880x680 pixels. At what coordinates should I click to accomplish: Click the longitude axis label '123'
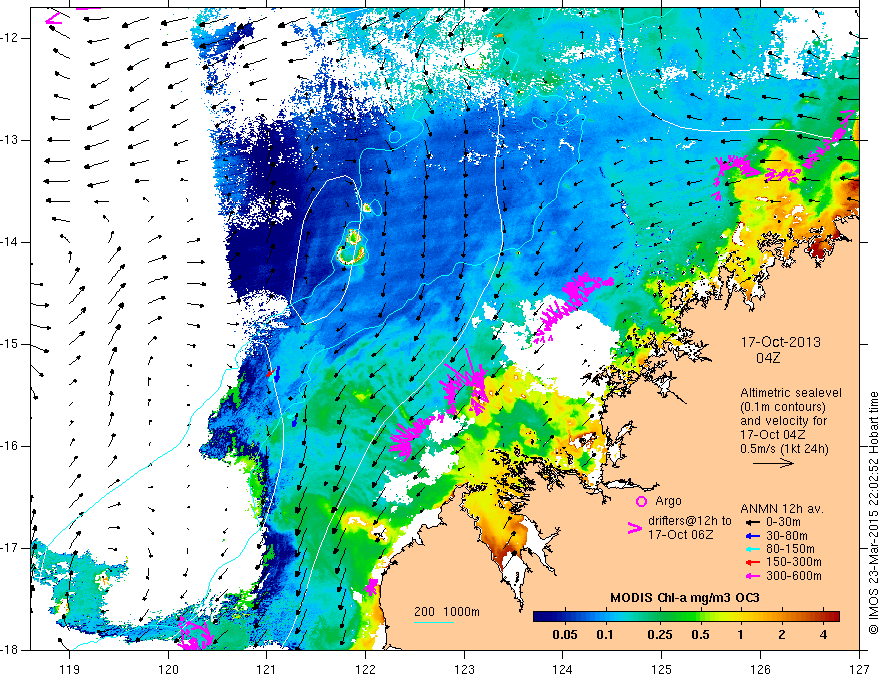tap(464, 669)
